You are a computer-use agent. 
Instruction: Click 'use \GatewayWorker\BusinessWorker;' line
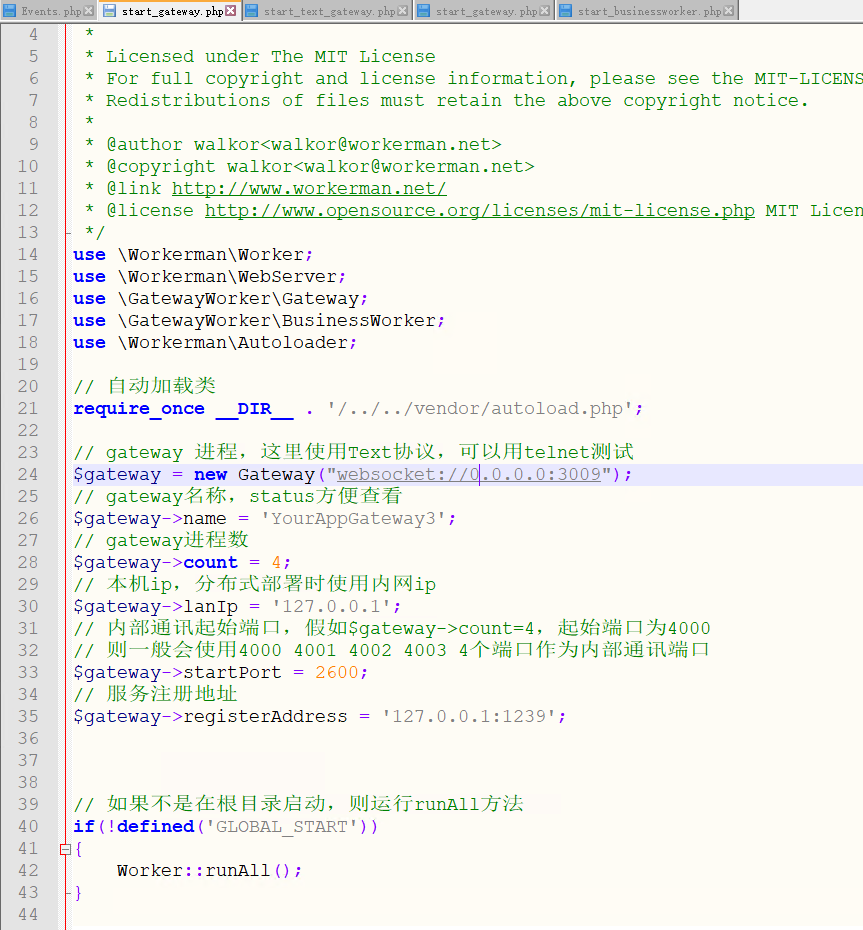click(259, 321)
